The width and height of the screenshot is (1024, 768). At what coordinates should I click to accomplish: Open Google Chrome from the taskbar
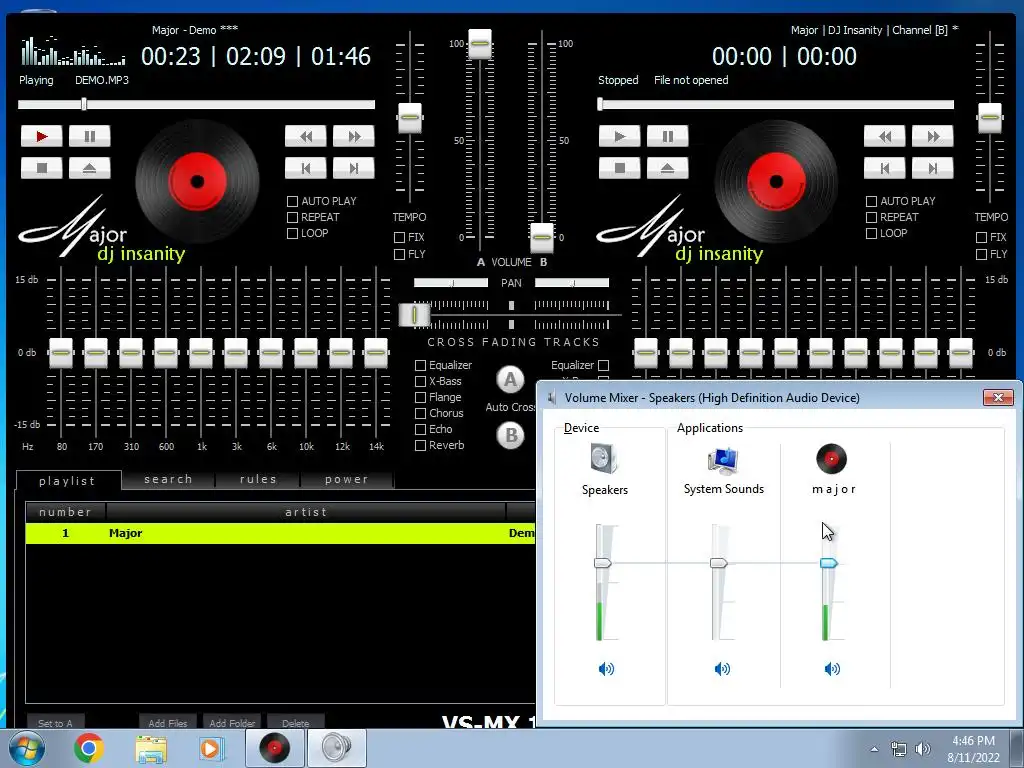pos(89,748)
